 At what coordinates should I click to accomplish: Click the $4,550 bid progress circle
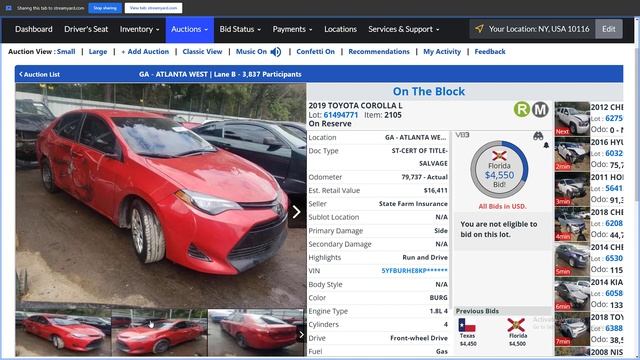[x=499, y=169]
